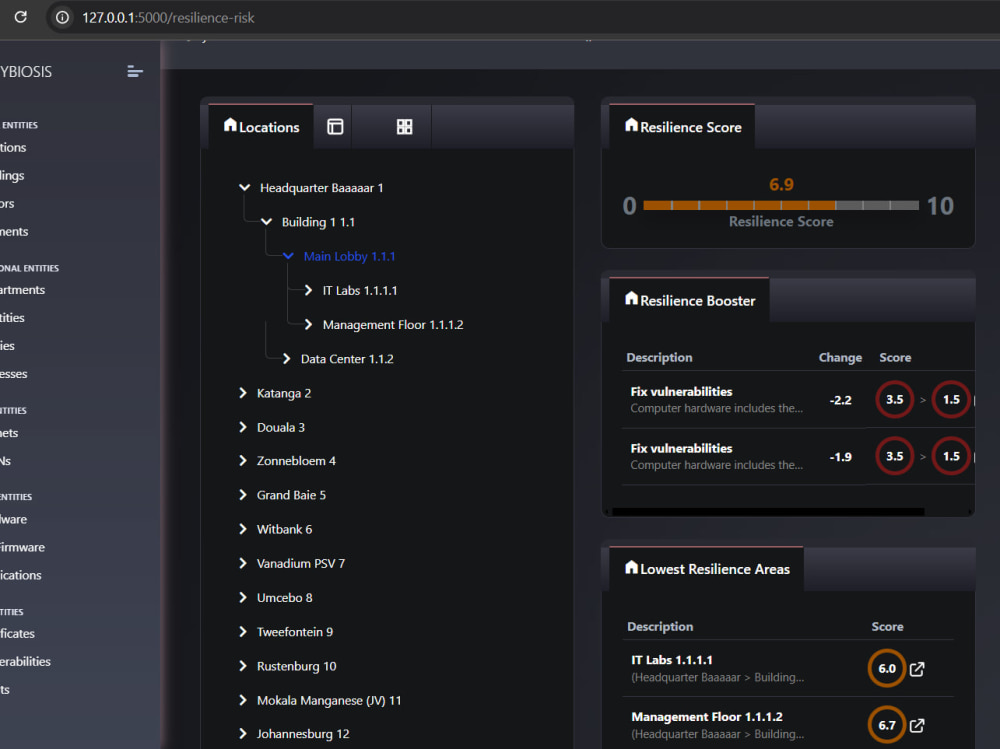The width and height of the screenshot is (1000, 749).
Task: Open Firmware in the sidebar
Action: pyautogui.click(x=22, y=547)
